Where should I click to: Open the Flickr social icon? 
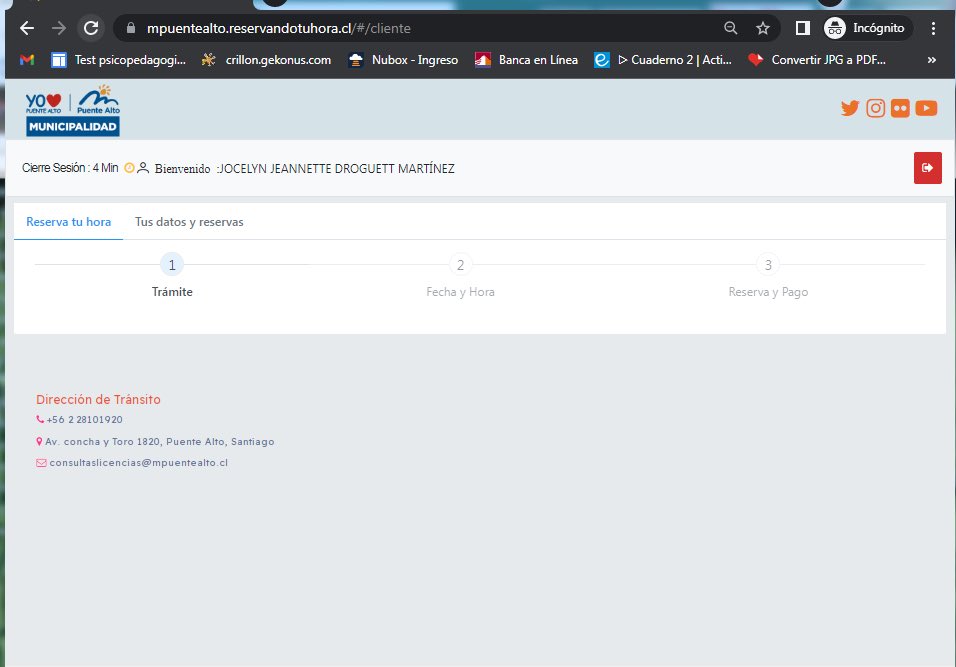click(900, 108)
